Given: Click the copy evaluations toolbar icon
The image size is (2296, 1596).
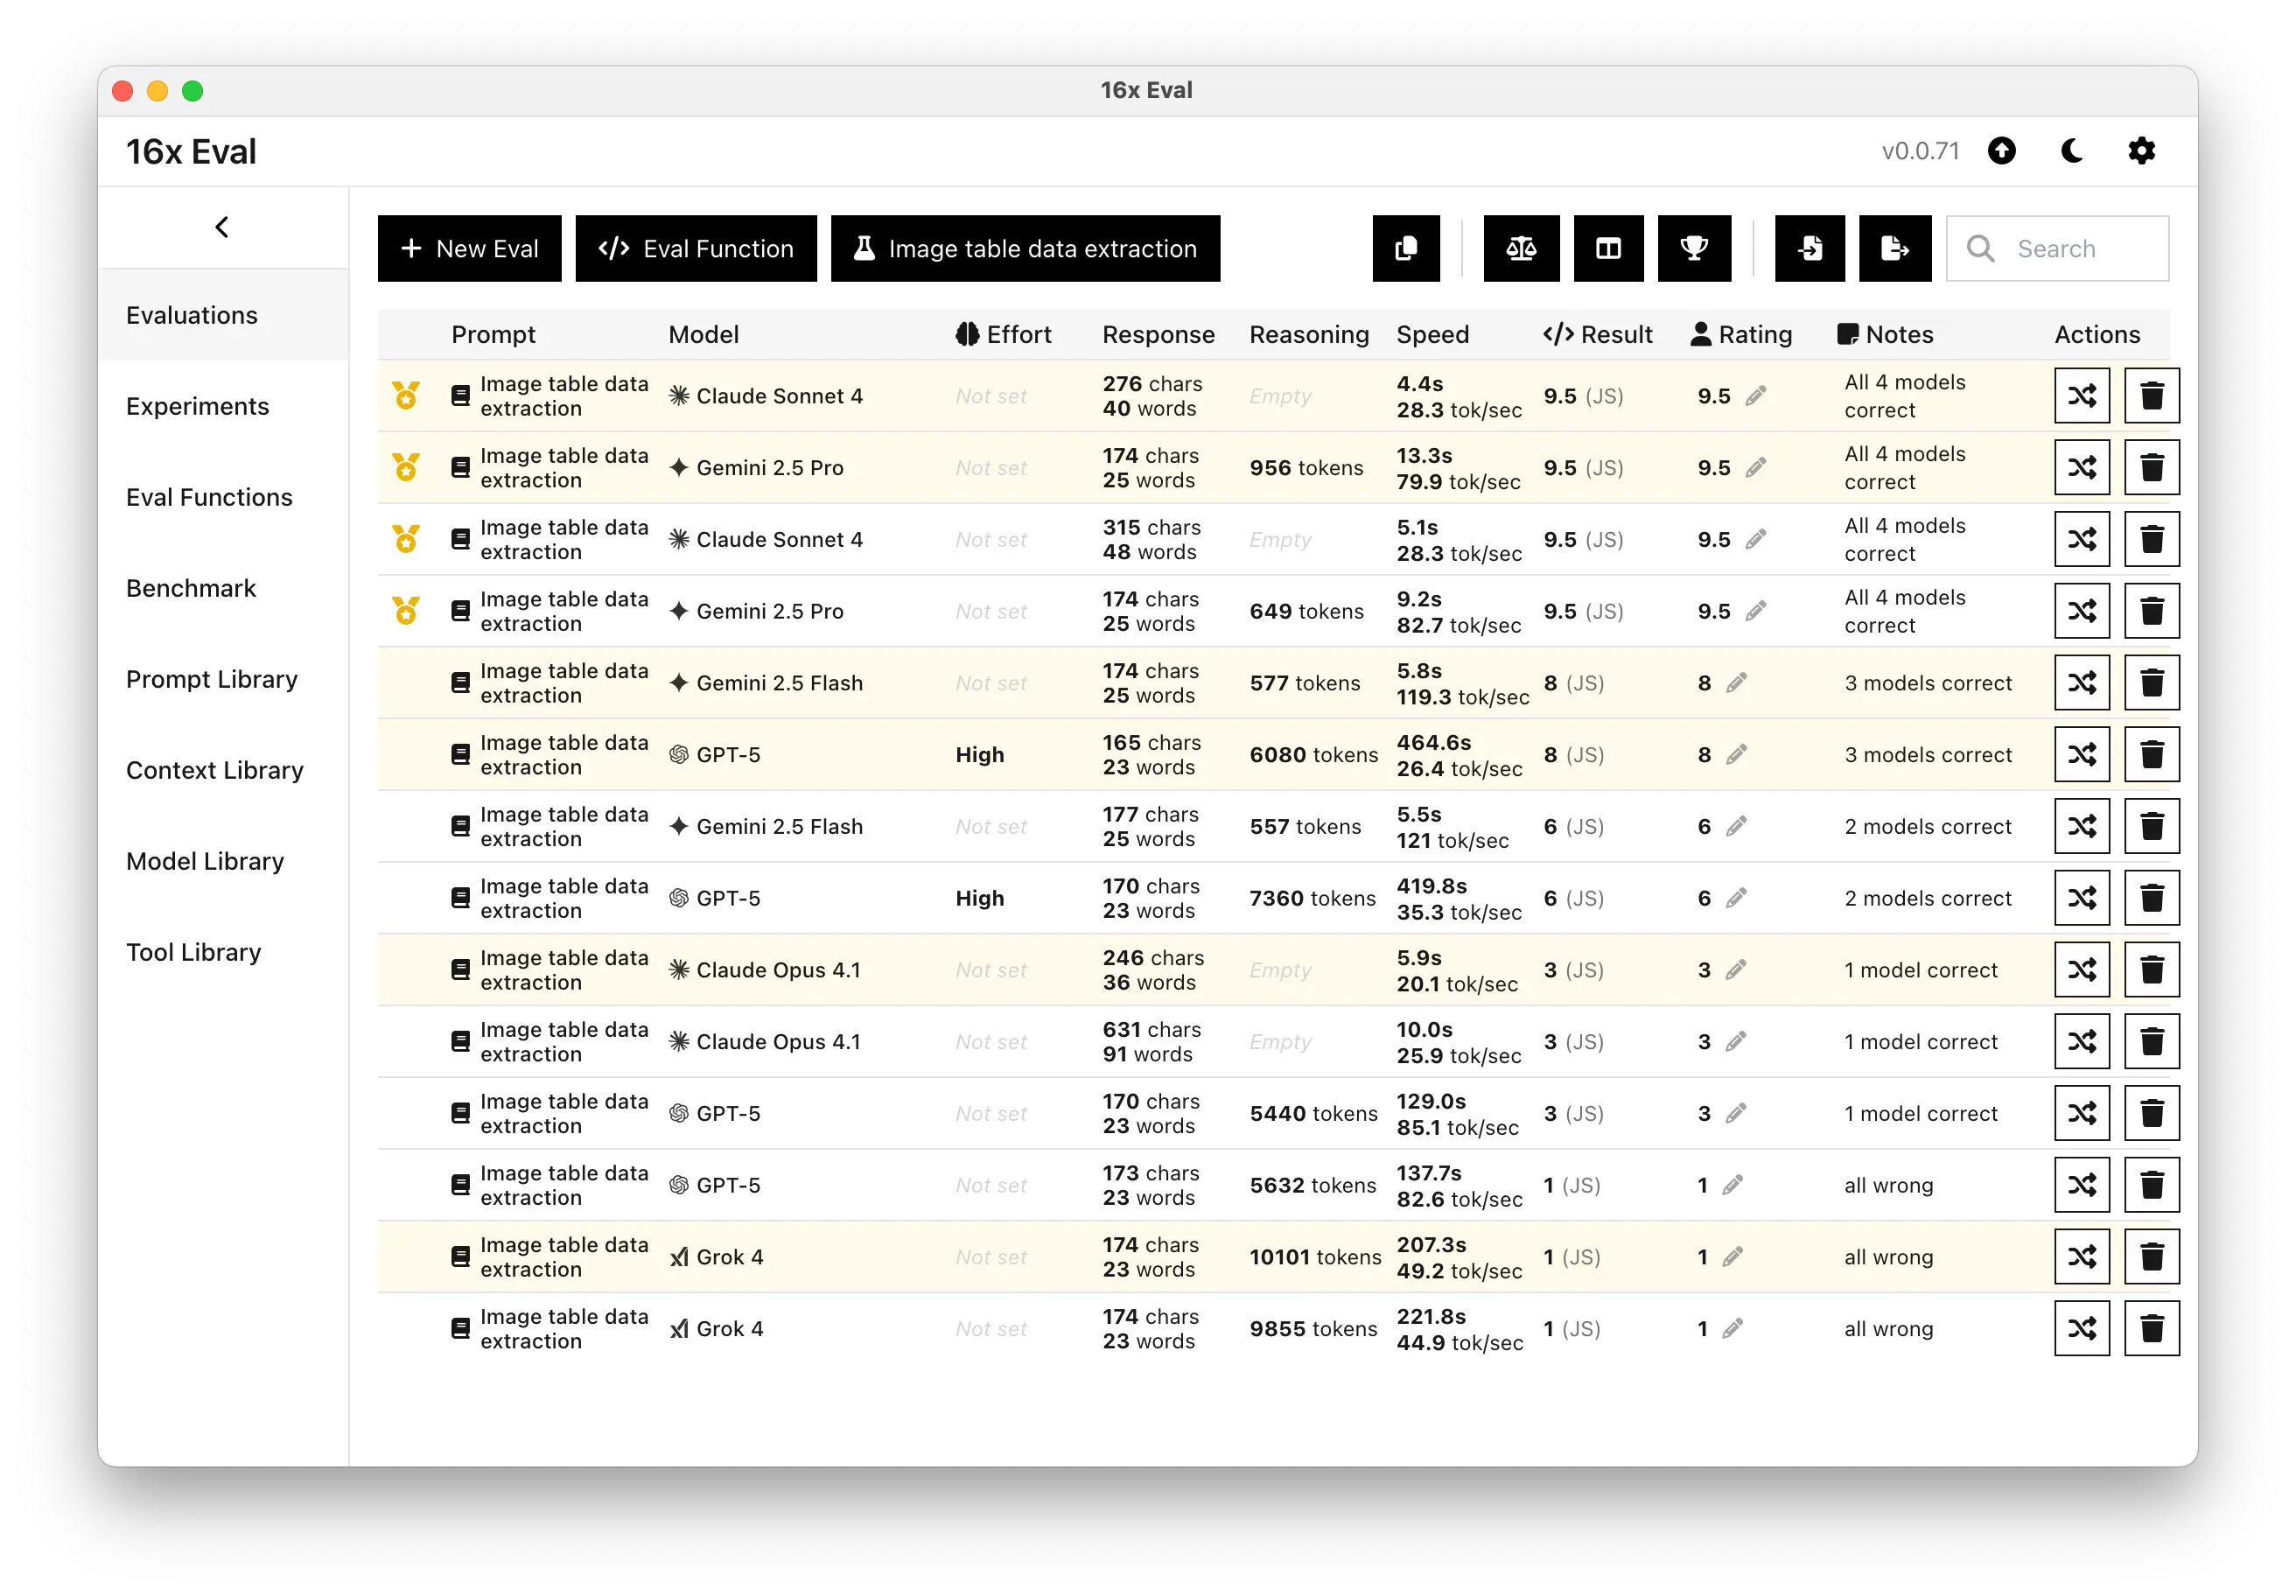Looking at the screenshot, I should coord(1405,248).
